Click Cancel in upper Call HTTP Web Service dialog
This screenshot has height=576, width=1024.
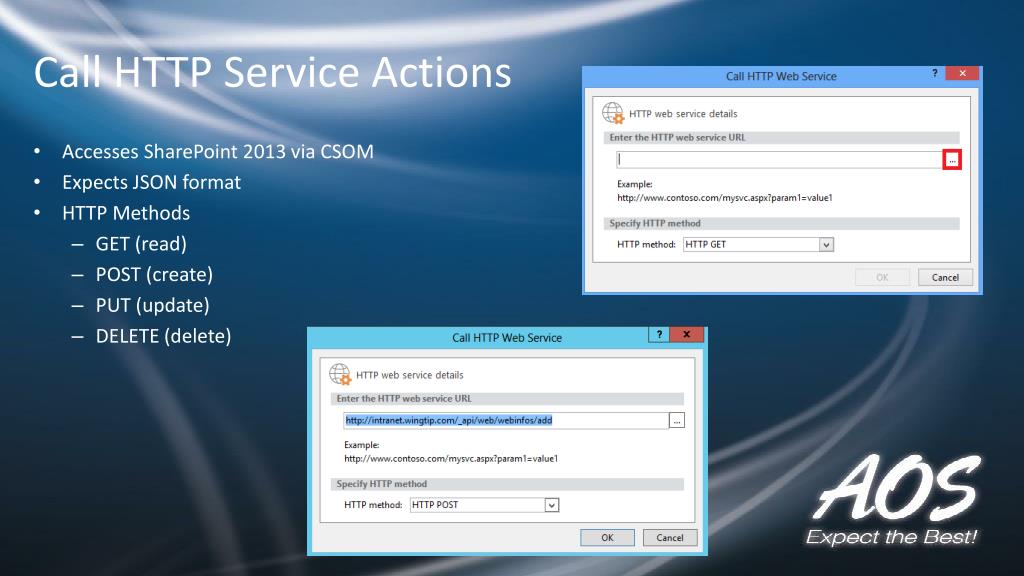(945, 278)
